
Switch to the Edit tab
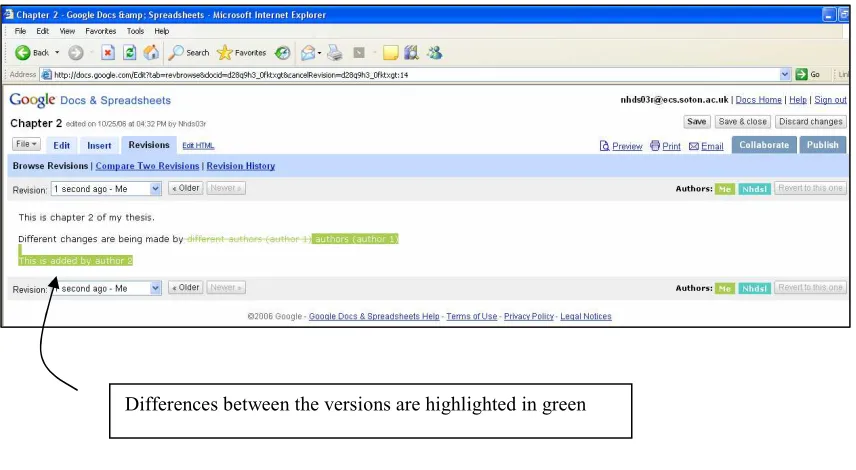pyautogui.click(x=62, y=145)
